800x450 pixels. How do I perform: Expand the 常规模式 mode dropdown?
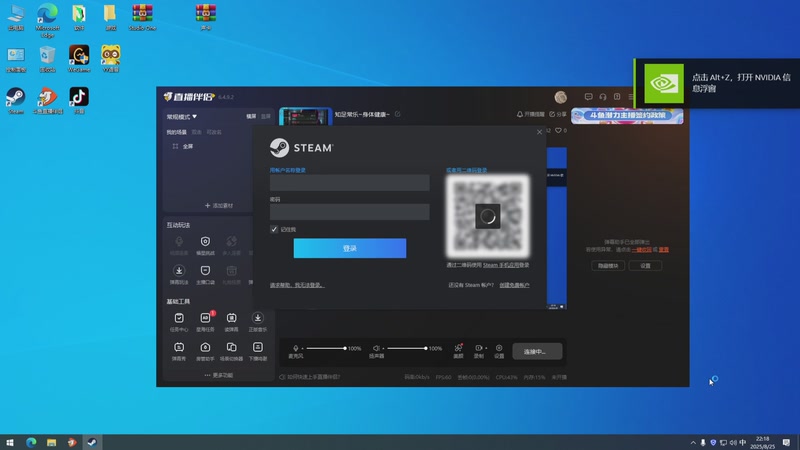click(182, 117)
